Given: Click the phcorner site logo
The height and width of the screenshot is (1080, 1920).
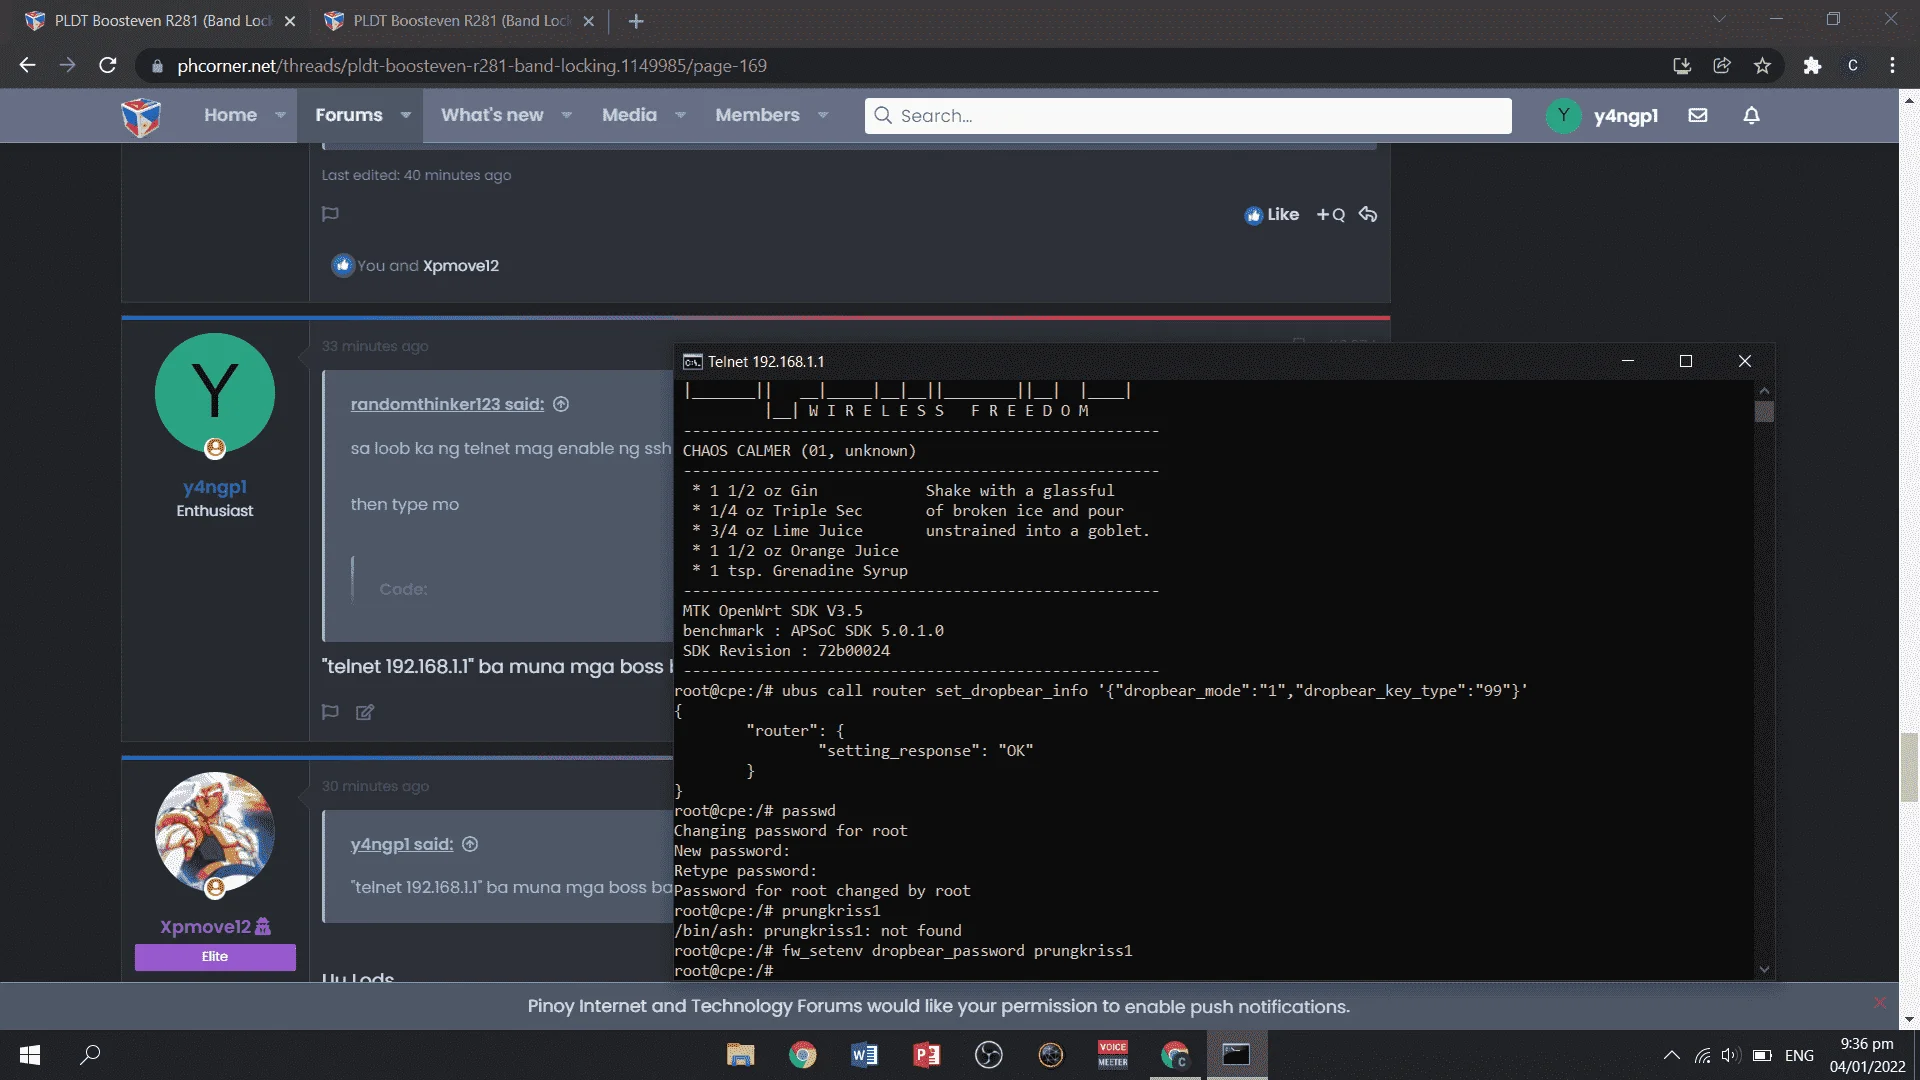Looking at the screenshot, I should click(x=141, y=116).
